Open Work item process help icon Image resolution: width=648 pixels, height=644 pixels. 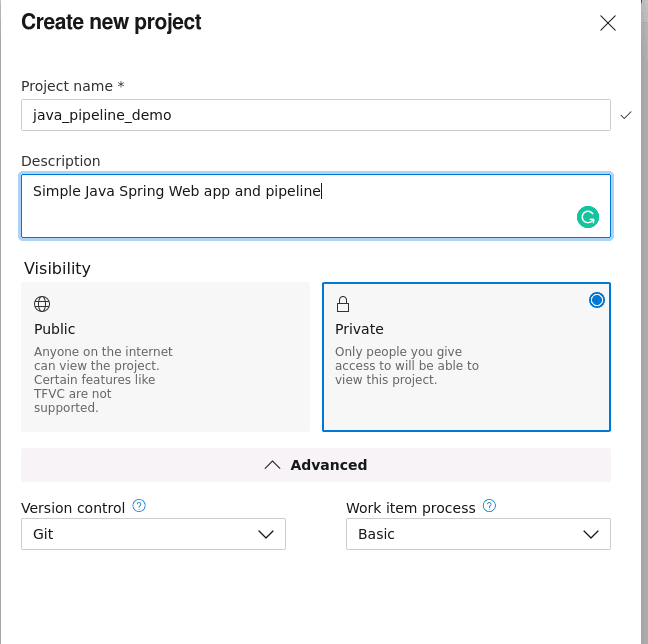click(489, 506)
